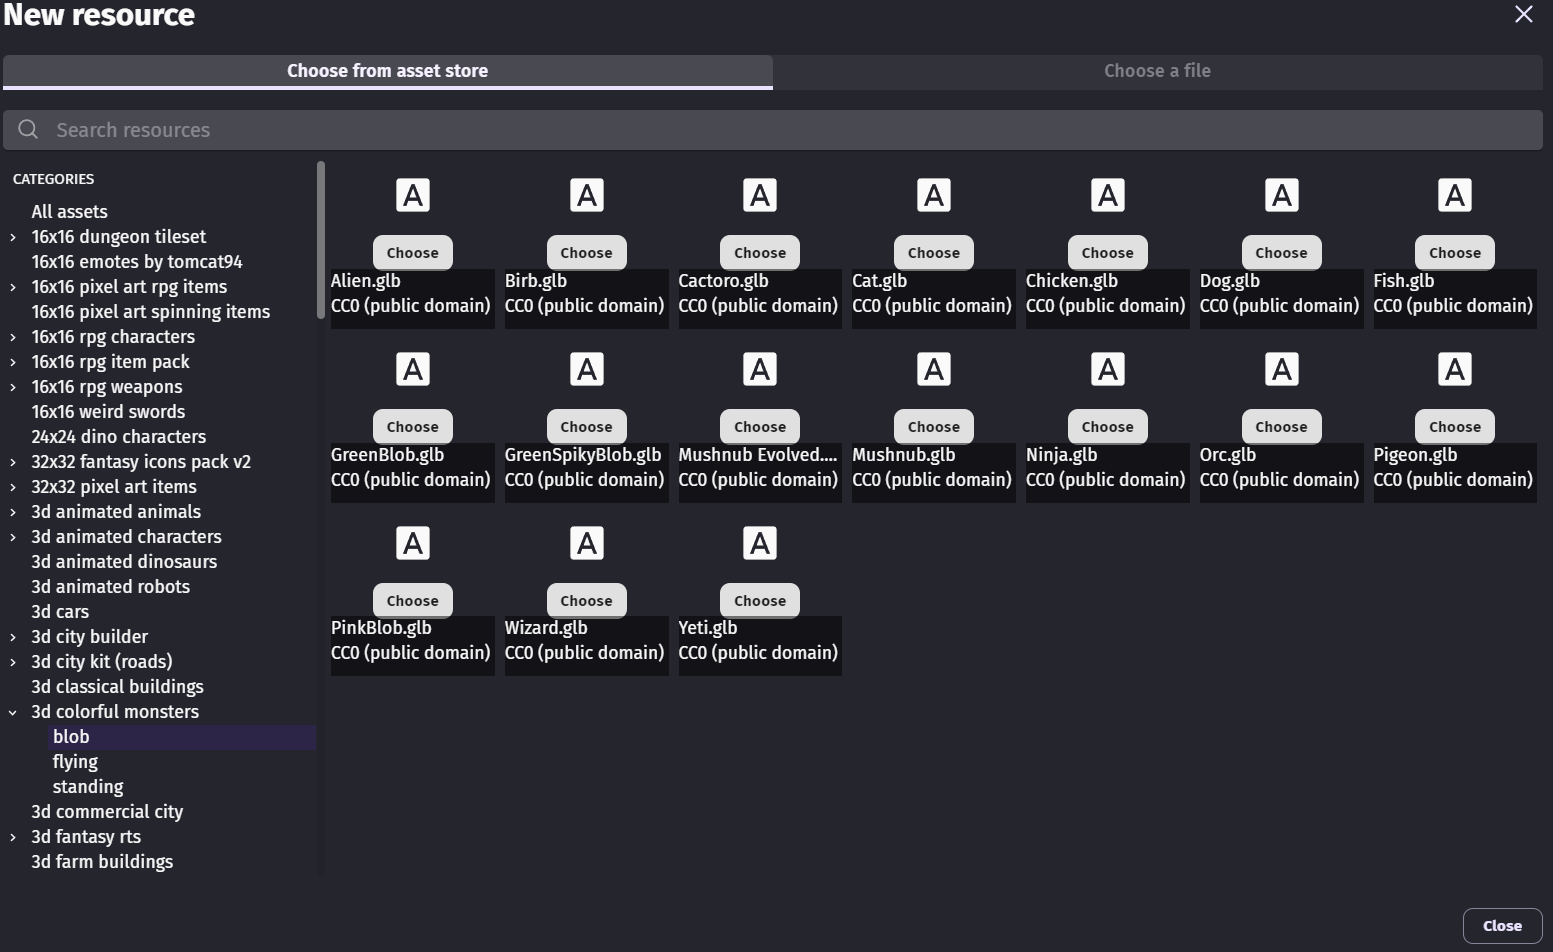Screen dimensions: 1553x952
Task: Click the GreenSpikyBlob.glb placeholder icon
Action: tap(587, 369)
